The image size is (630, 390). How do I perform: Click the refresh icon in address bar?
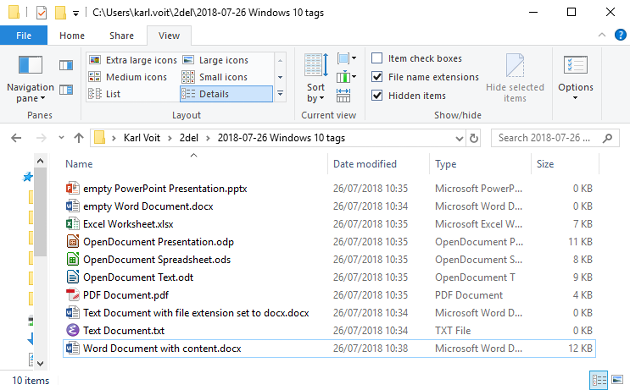click(474, 138)
